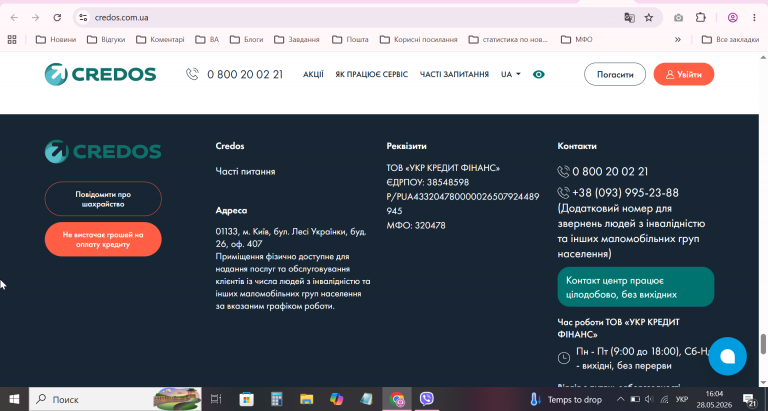The width and height of the screenshot is (768, 411).
Task: Open the Windows Start menu
Action: 14,399
